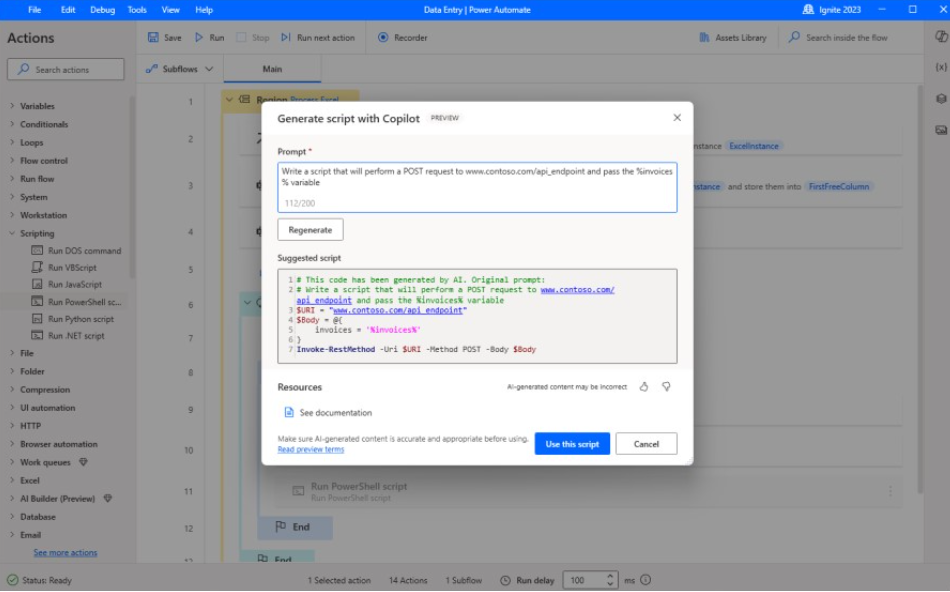950x592 pixels.
Task: Click inside the Prompt text box
Action: 477,187
